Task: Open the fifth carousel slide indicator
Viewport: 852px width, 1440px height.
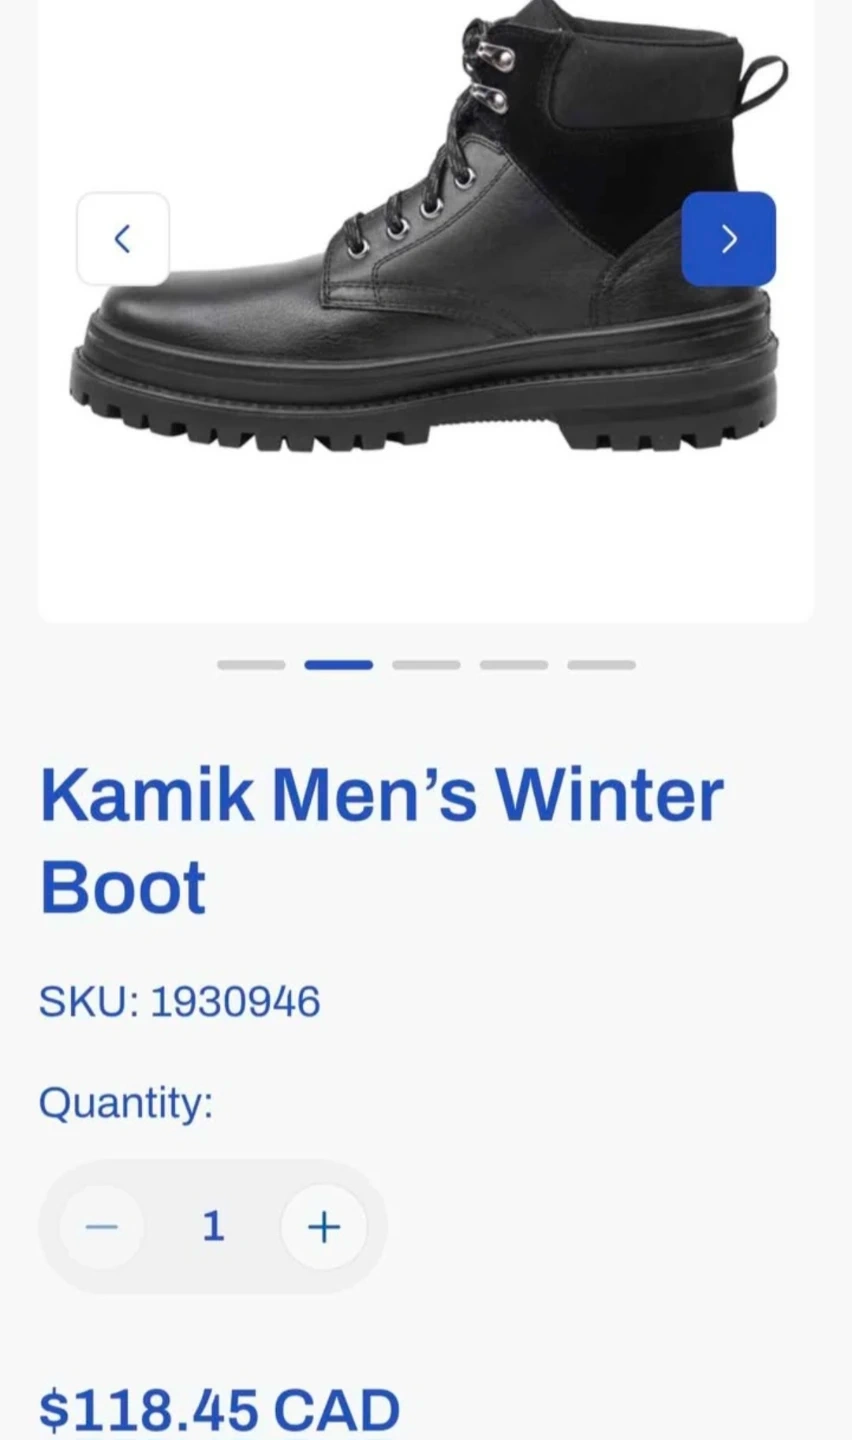Action: [602, 665]
